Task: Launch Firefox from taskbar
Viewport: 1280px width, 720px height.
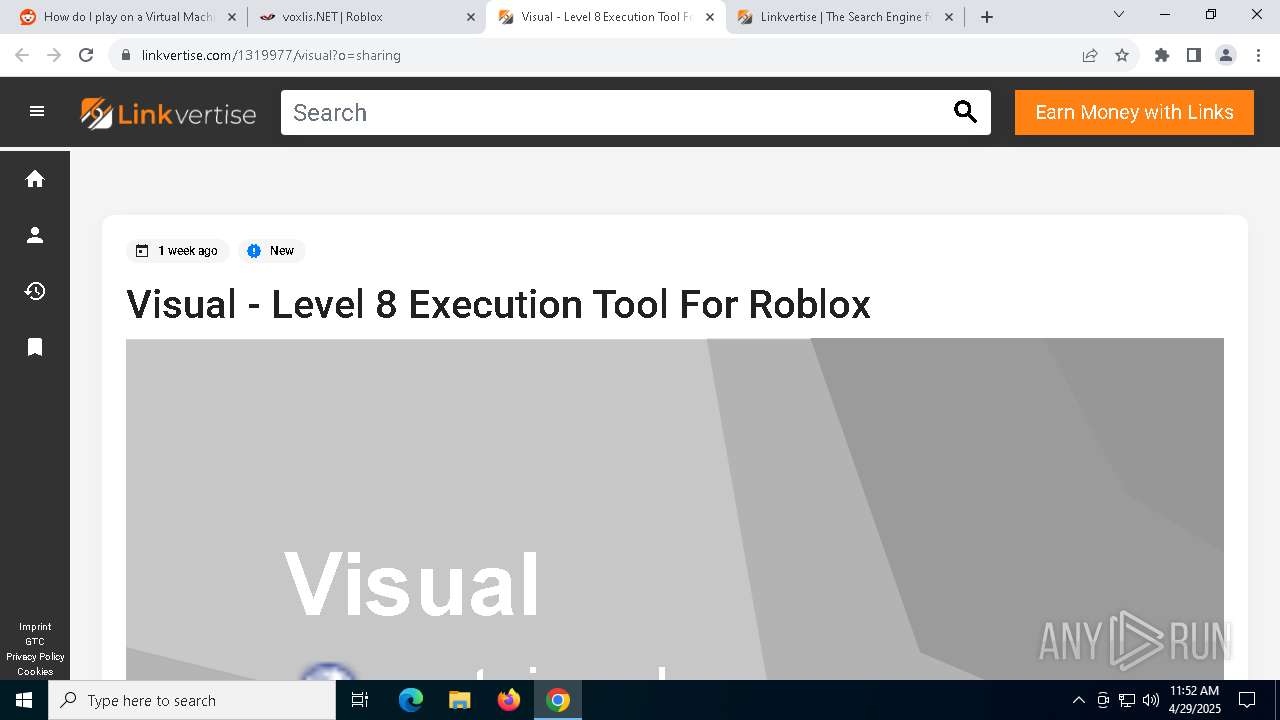Action: [x=509, y=700]
